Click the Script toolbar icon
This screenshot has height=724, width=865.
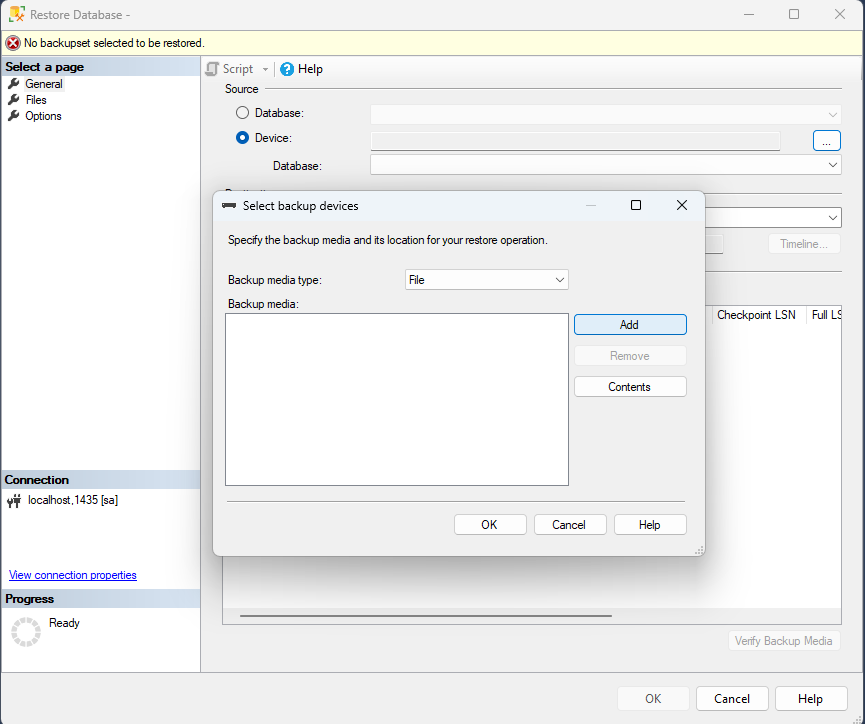tap(212, 68)
